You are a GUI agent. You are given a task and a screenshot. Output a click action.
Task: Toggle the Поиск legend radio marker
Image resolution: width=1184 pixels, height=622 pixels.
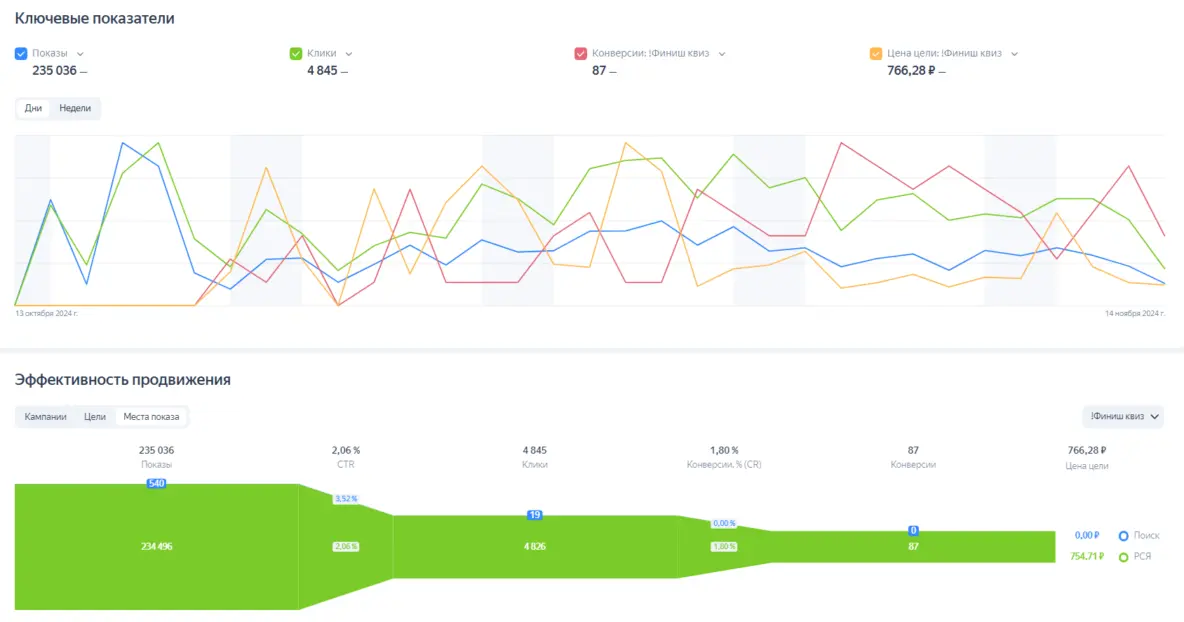[1124, 536]
